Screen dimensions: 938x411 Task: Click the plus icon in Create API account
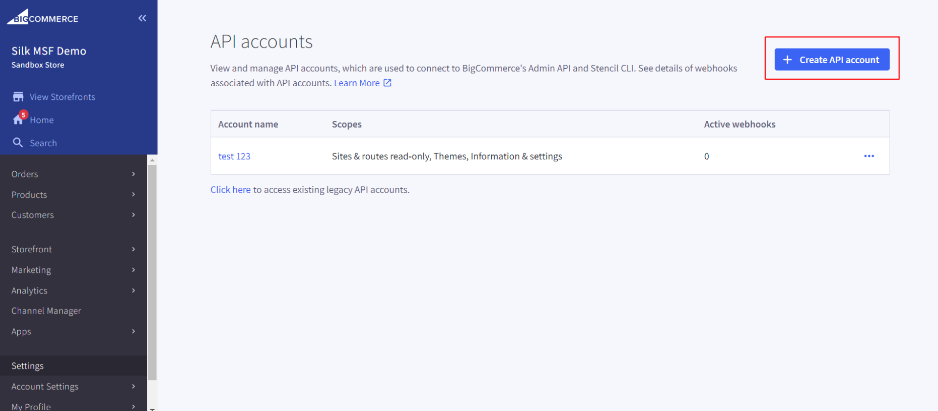(x=787, y=60)
